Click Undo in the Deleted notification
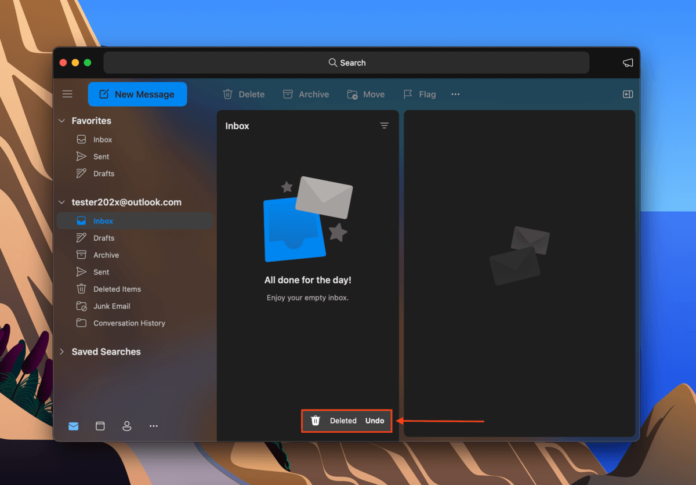 click(x=374, y=421)
